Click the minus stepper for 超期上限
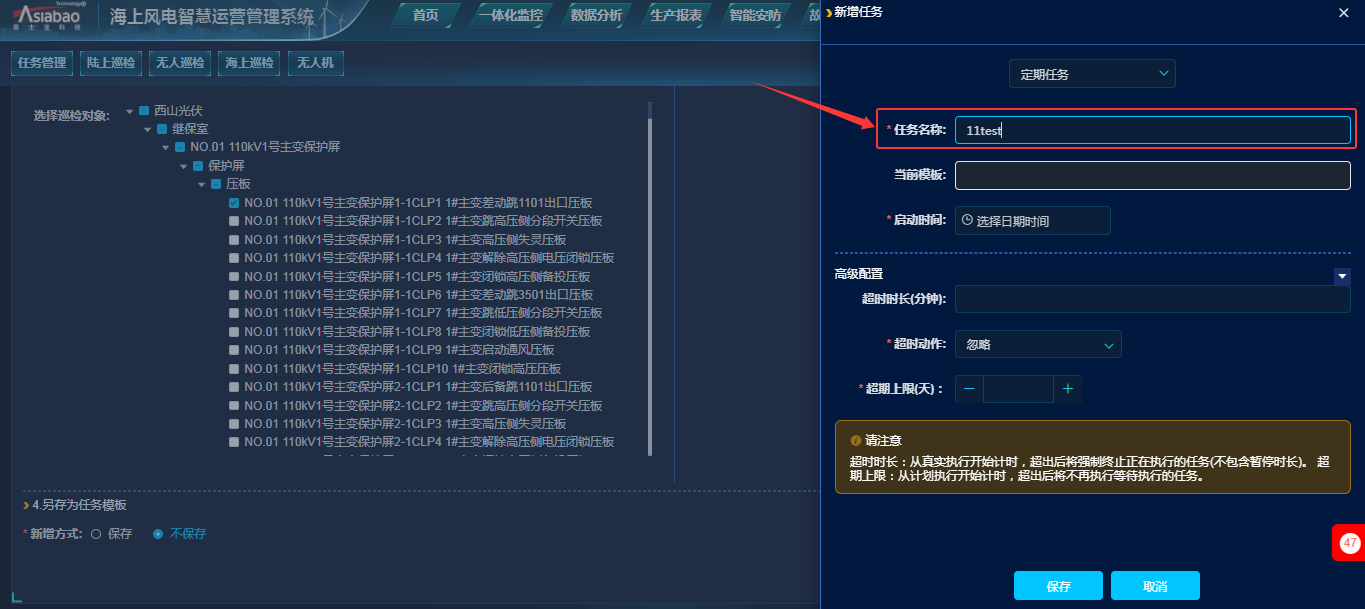Viewport: 1365px width, 609px height. tap(969, 389)
